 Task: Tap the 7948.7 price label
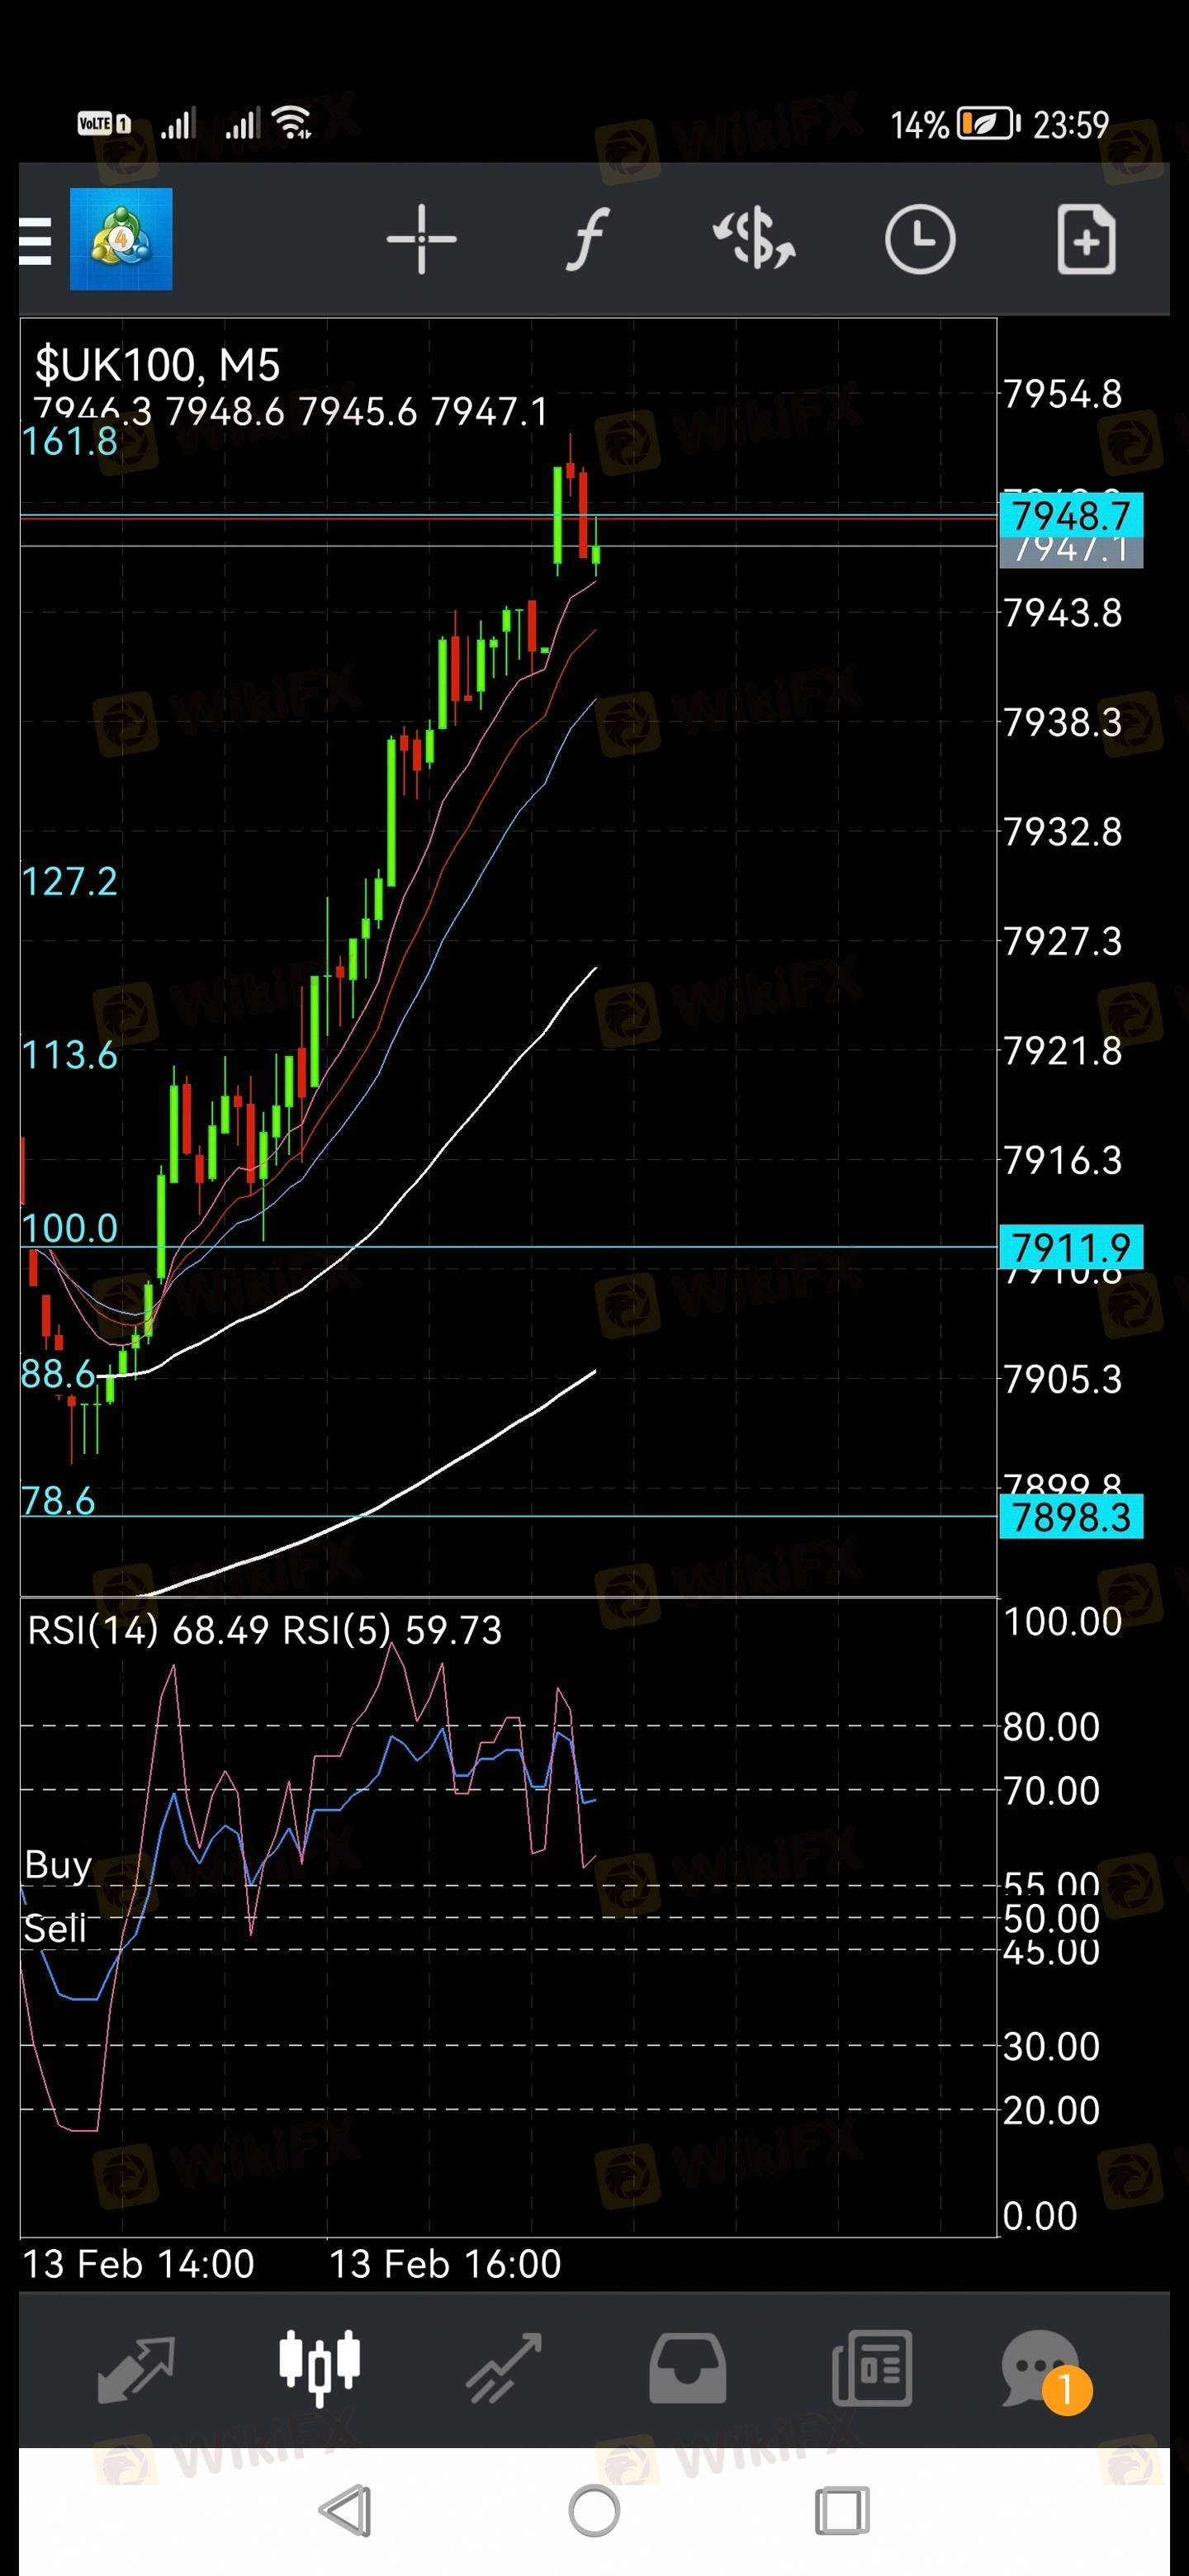1070,516
